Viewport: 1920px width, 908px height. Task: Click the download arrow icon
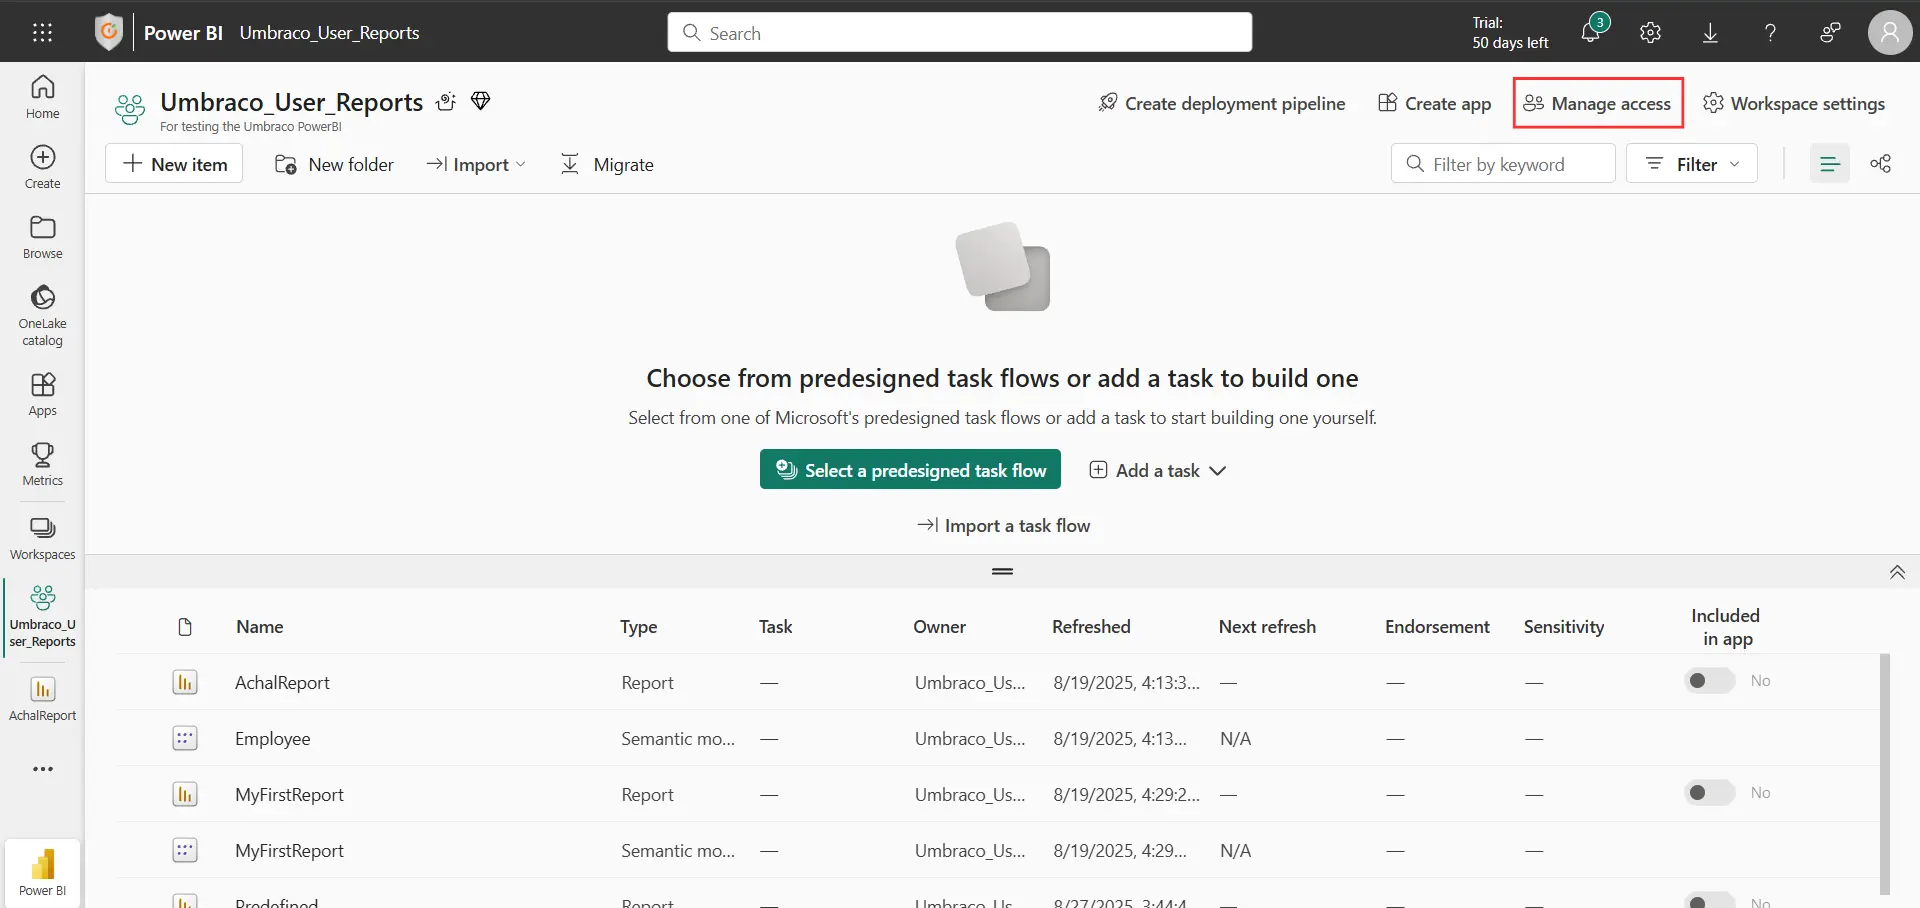tap(1710, 32)
